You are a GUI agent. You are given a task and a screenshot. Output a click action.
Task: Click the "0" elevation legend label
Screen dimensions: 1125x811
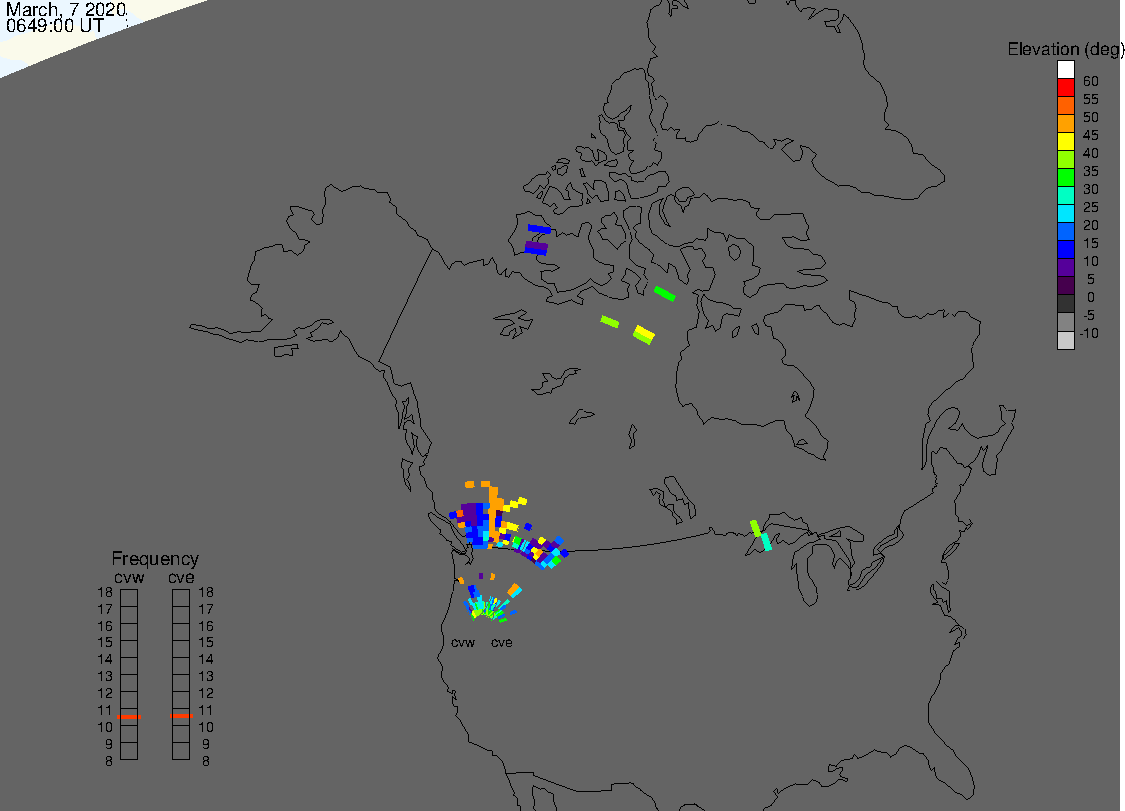1091,297
